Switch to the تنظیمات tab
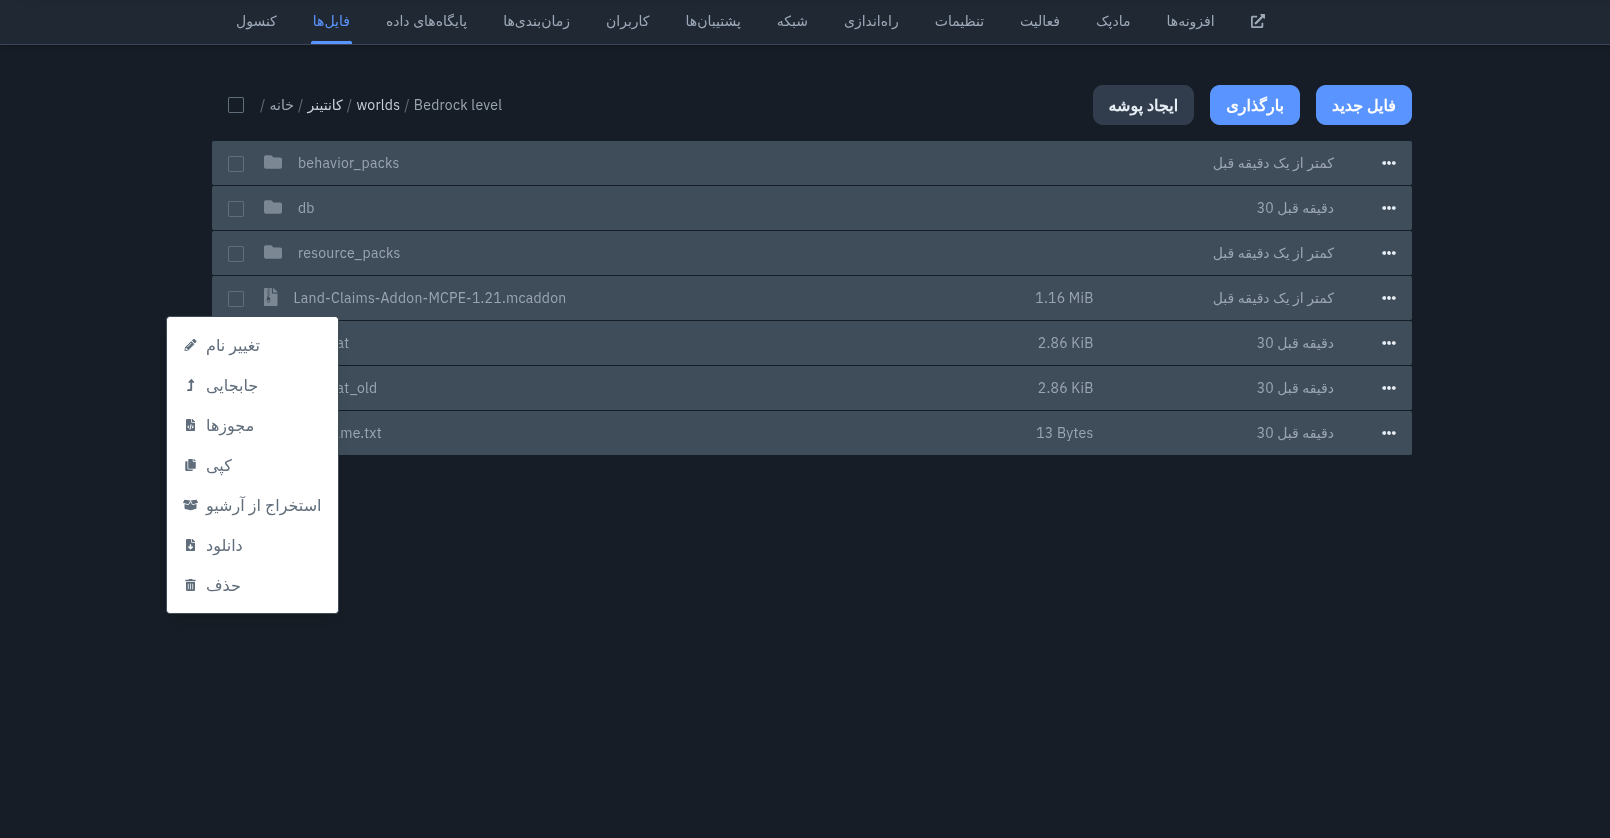This screenshot has height=838, width=1610. [x=960, y=21]
